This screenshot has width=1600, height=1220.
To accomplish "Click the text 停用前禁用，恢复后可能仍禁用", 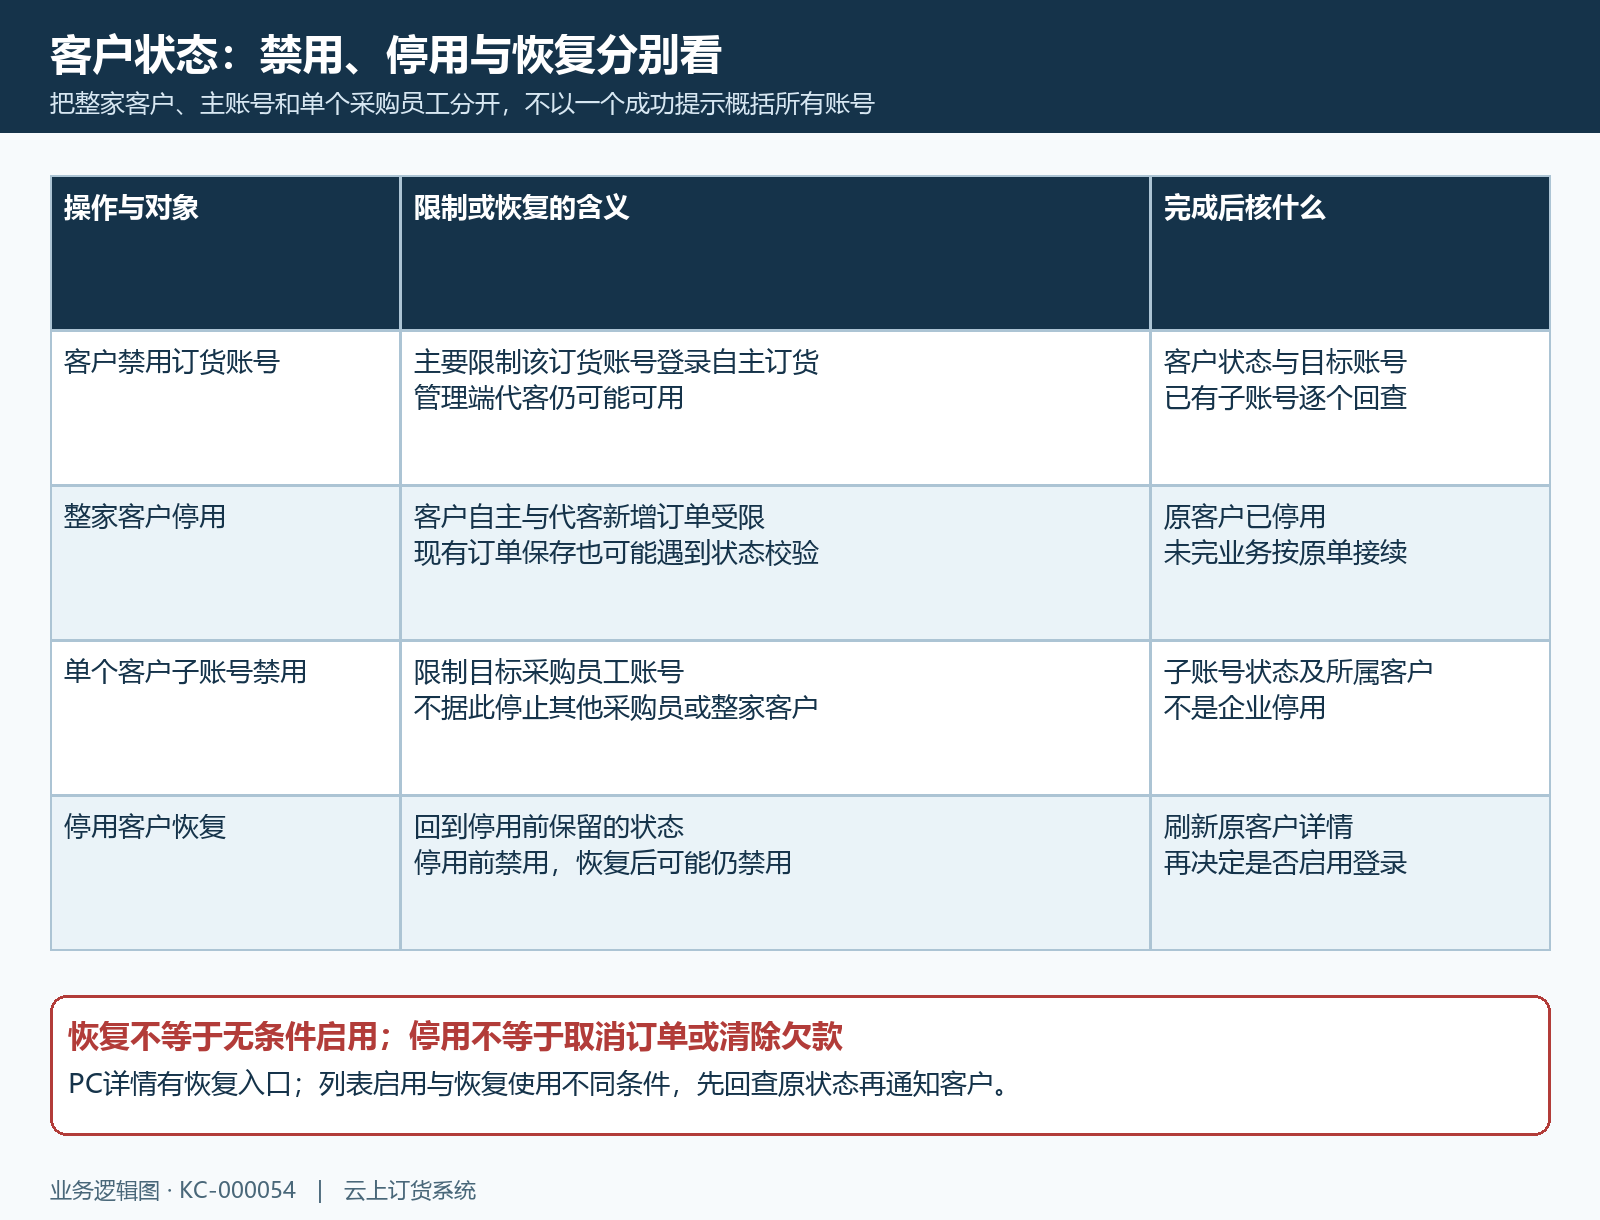I will click(603, 863).
